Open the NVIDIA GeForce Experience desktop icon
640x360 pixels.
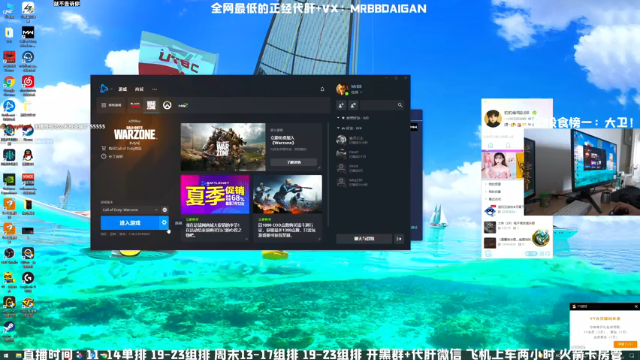click(9, 180)
